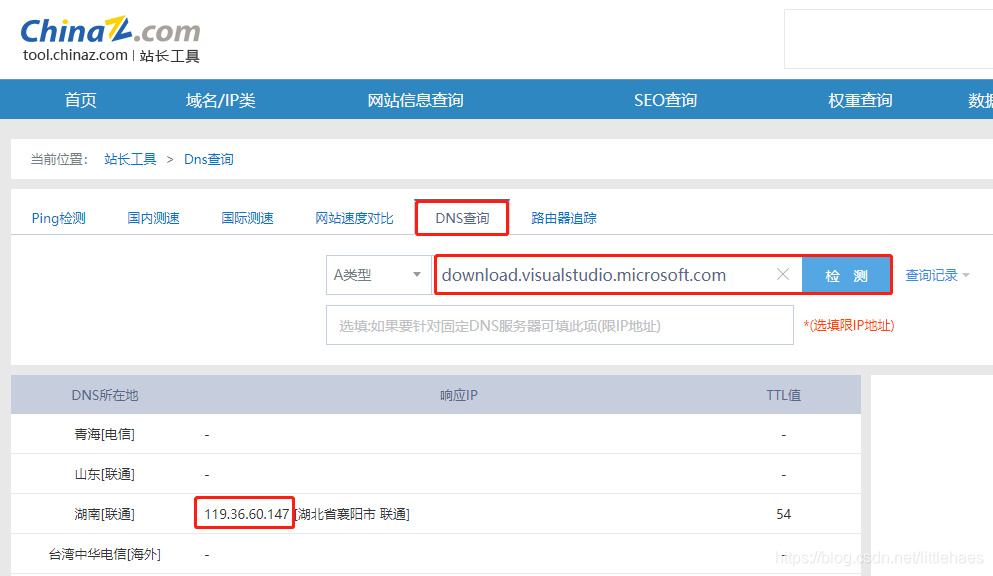Click the top-right search box
993x576 pixels.
(888, 39)
